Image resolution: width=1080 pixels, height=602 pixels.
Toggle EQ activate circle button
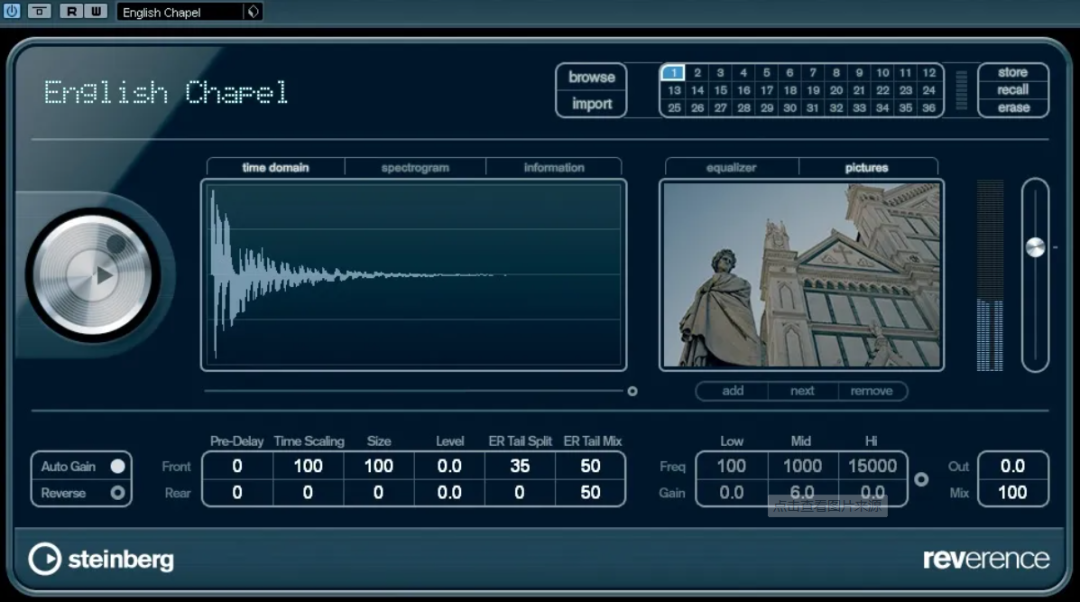[921, 479]
